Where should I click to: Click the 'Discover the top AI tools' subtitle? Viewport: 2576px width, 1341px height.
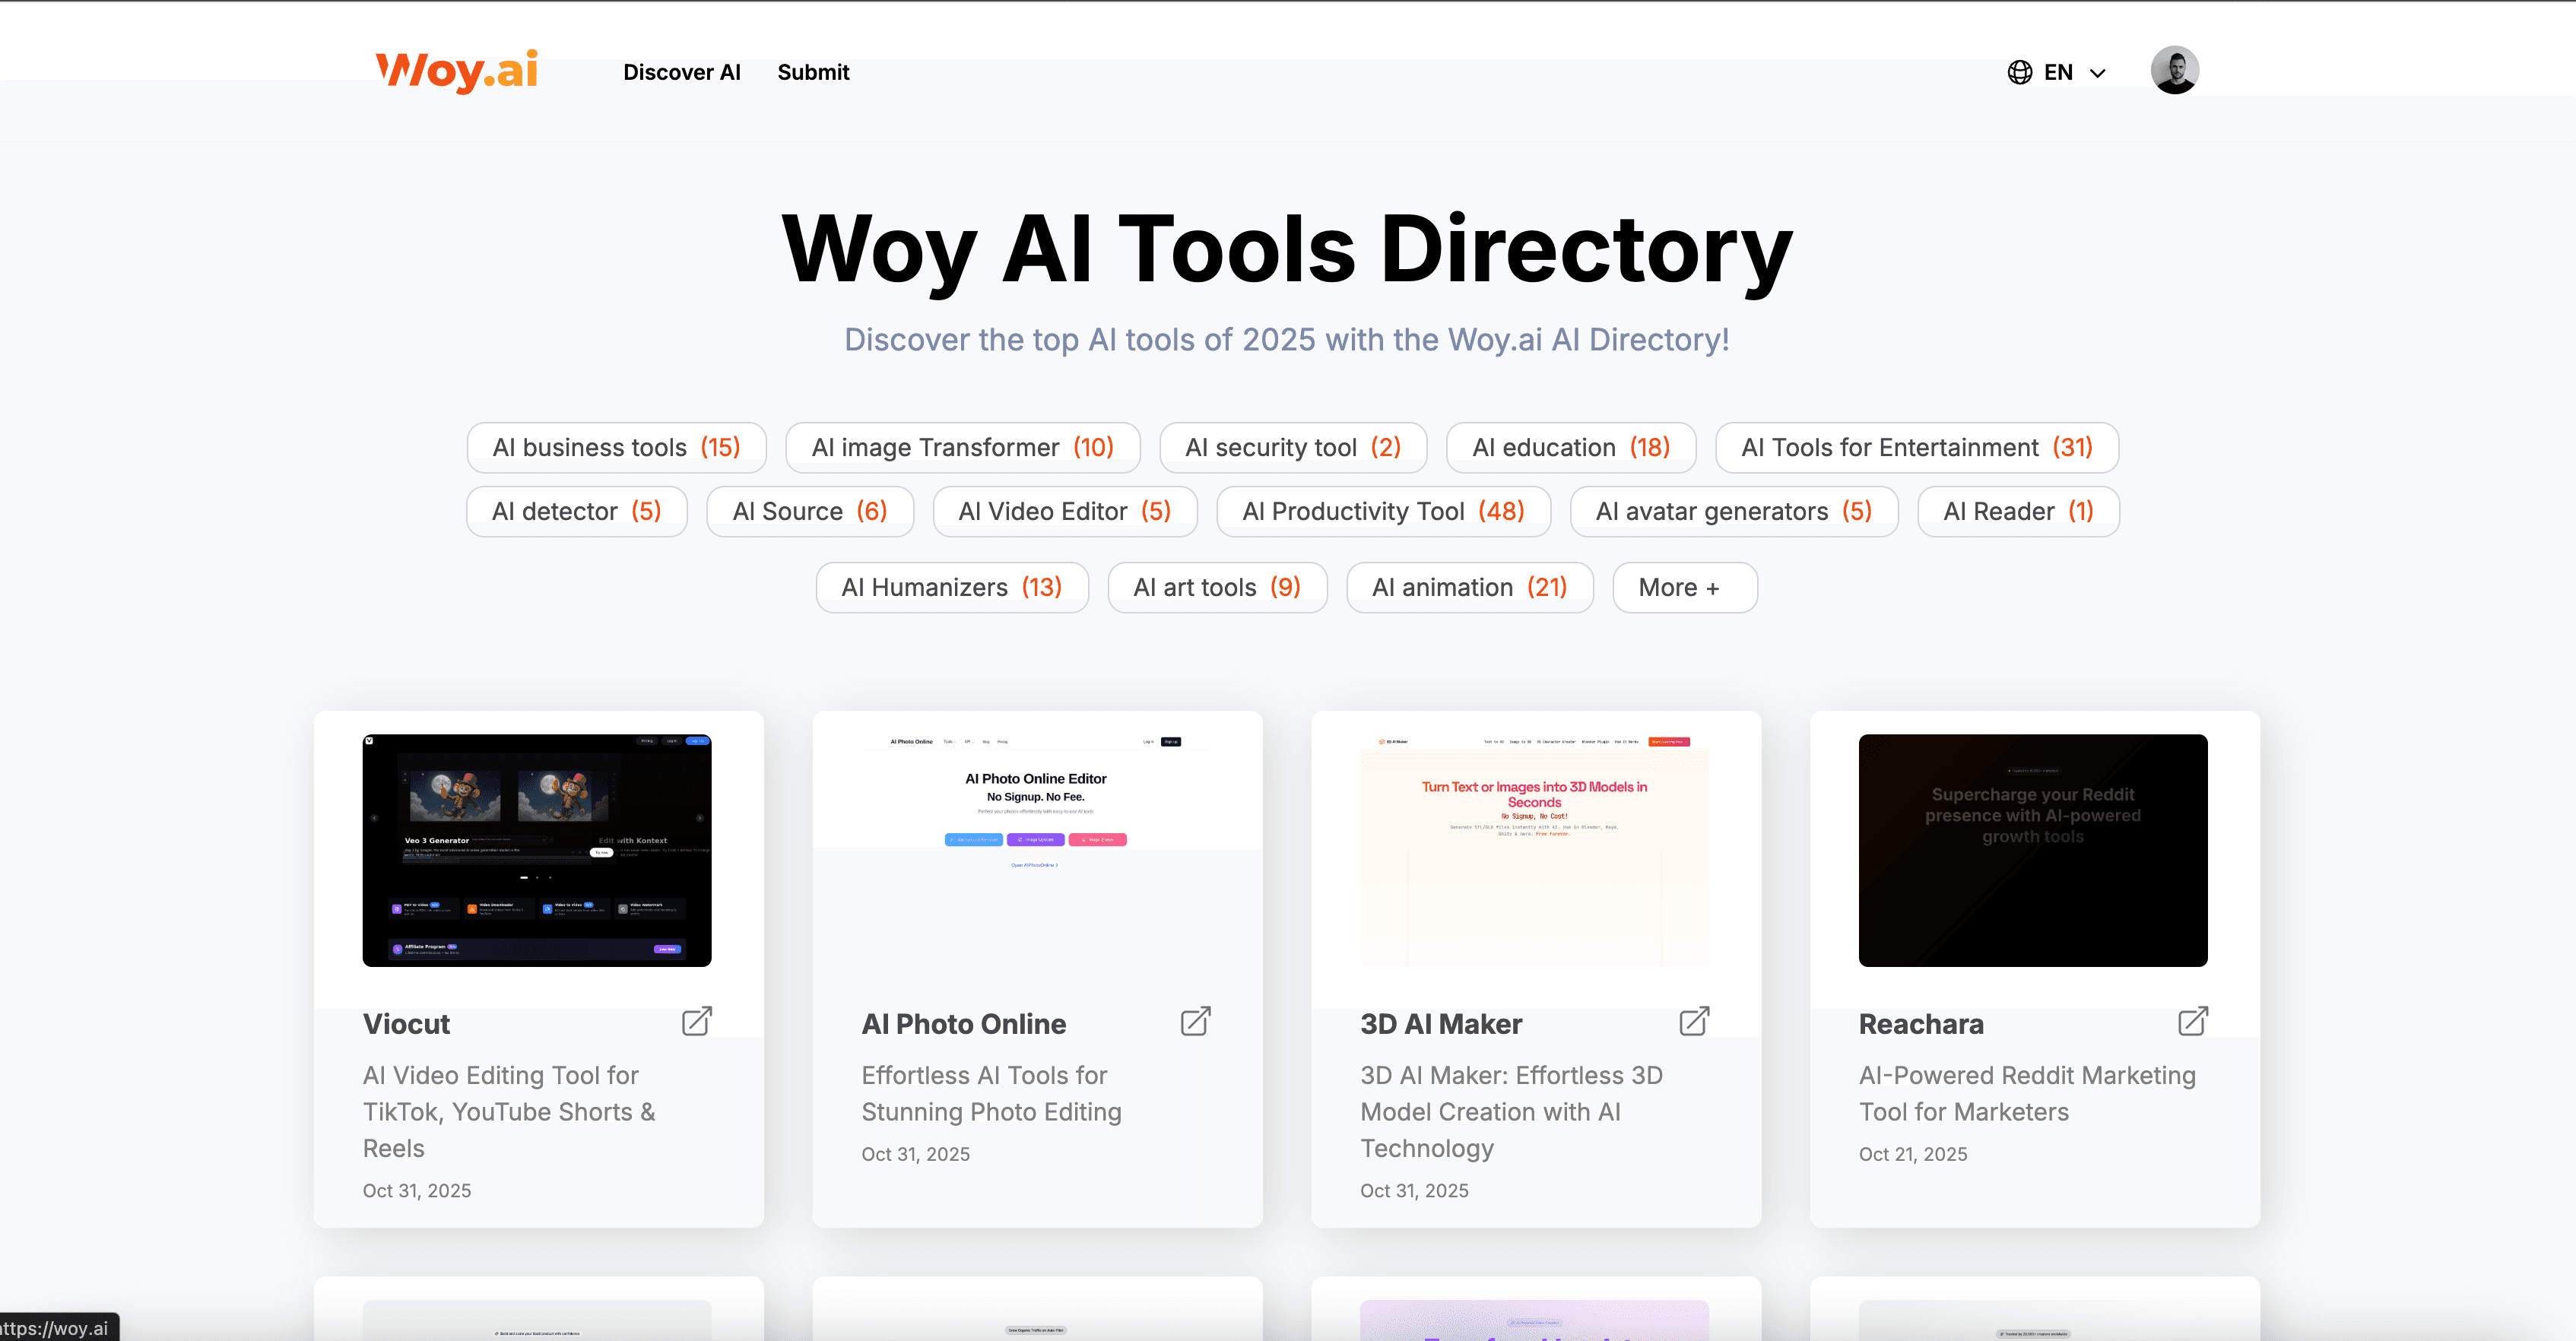point(1287,339)
